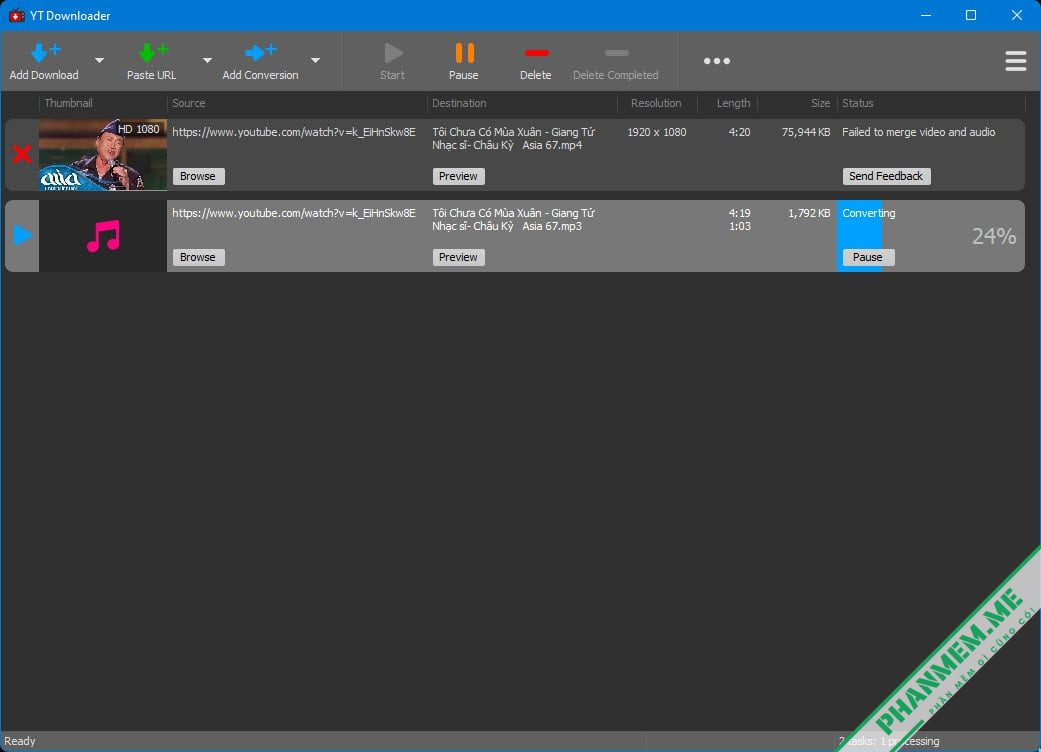Click the Status column header
Screen dimensions: 1041x752
(x=858, y=103)
